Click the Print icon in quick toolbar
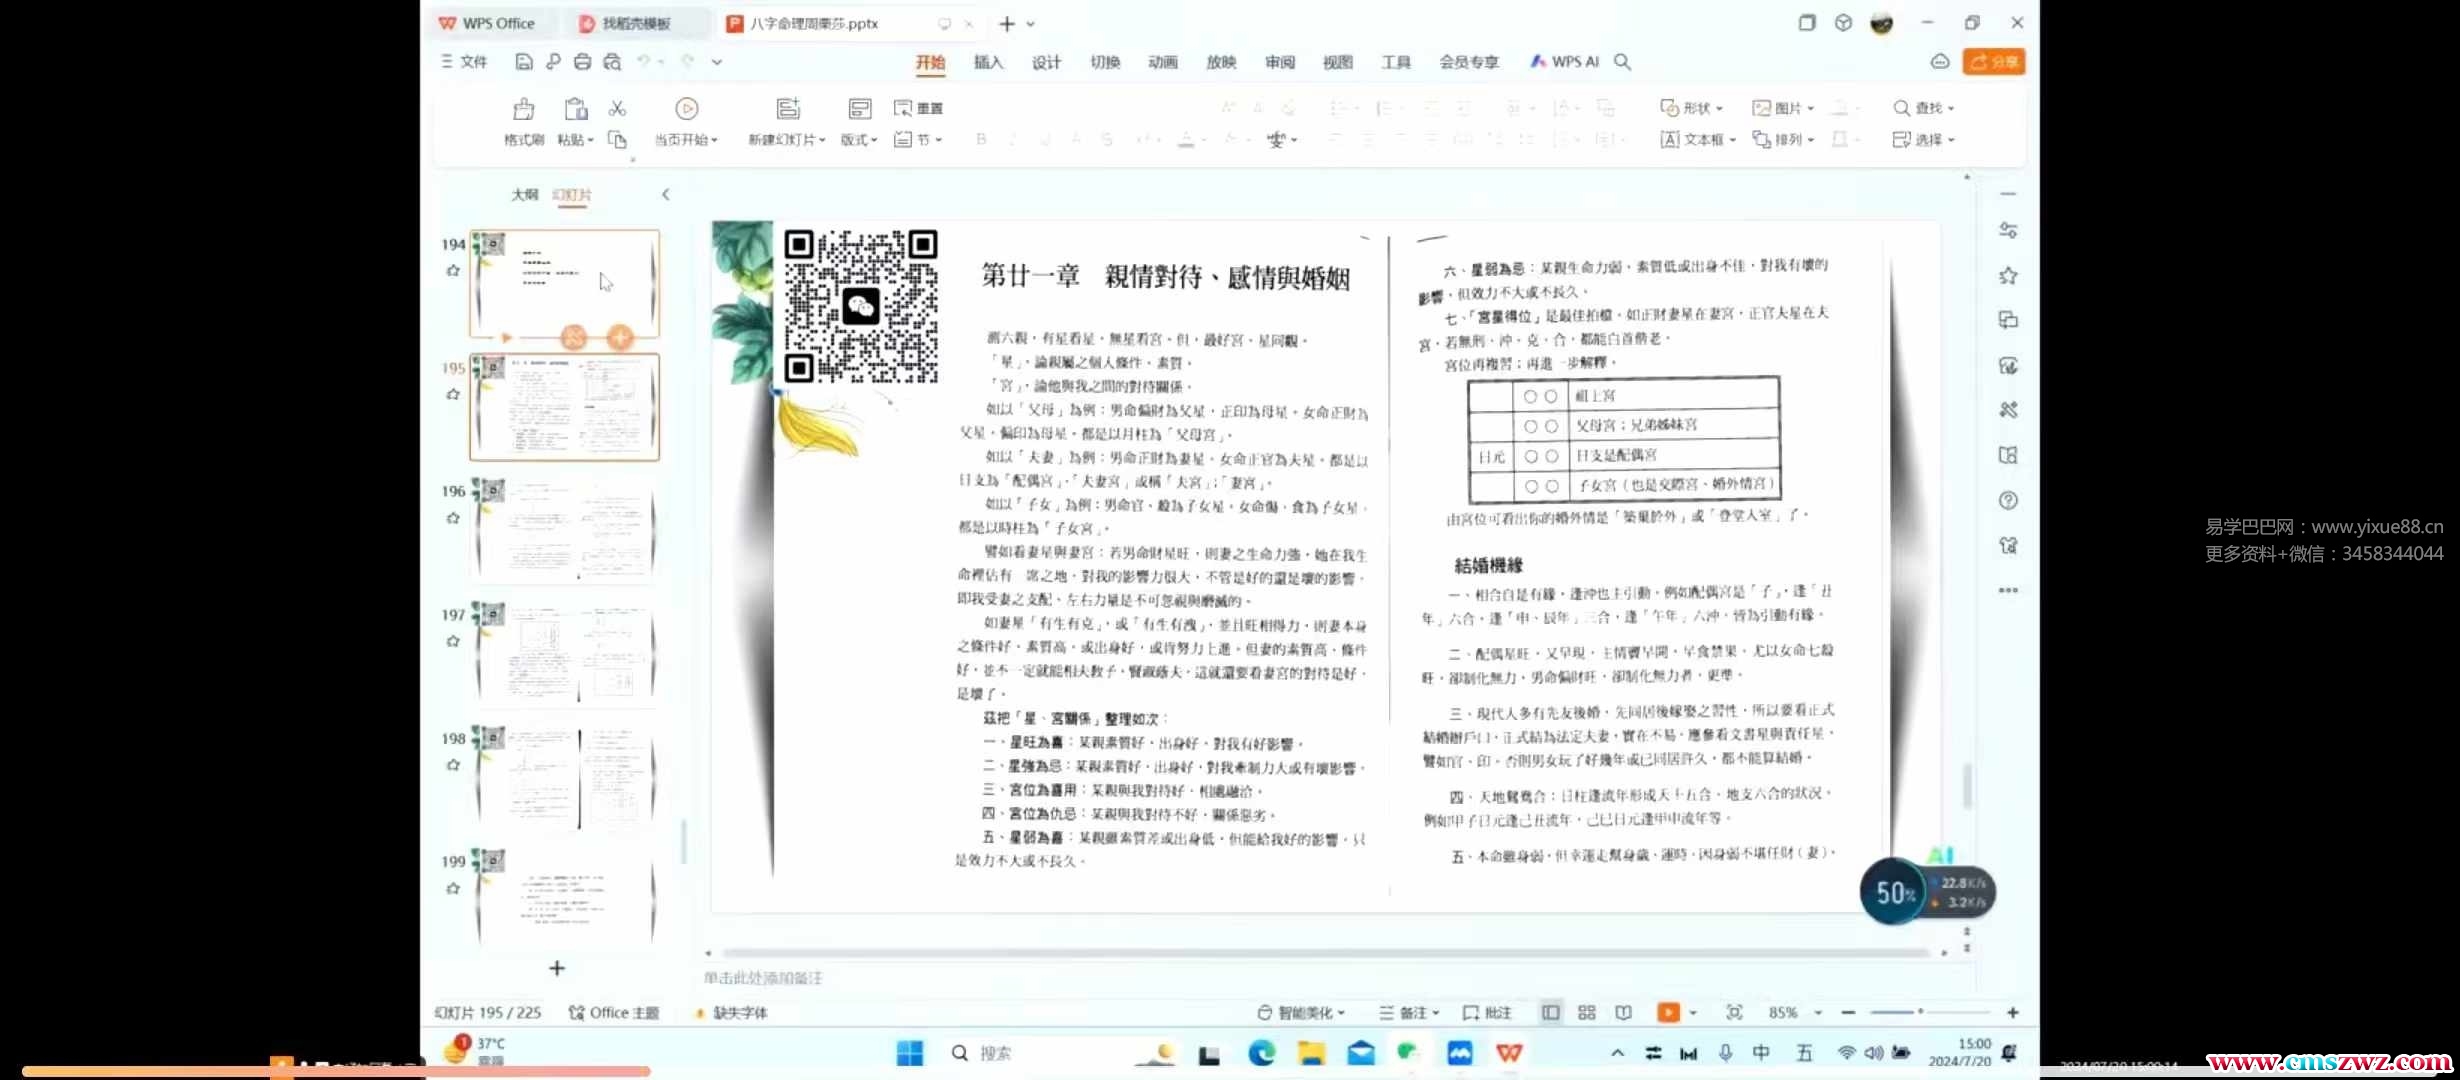2460x1080 pixels. (x=582, y=62)
